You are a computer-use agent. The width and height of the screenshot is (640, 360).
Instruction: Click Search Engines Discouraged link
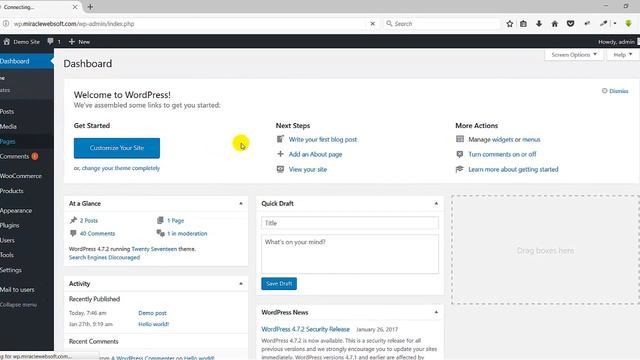(x=104, y=258)
